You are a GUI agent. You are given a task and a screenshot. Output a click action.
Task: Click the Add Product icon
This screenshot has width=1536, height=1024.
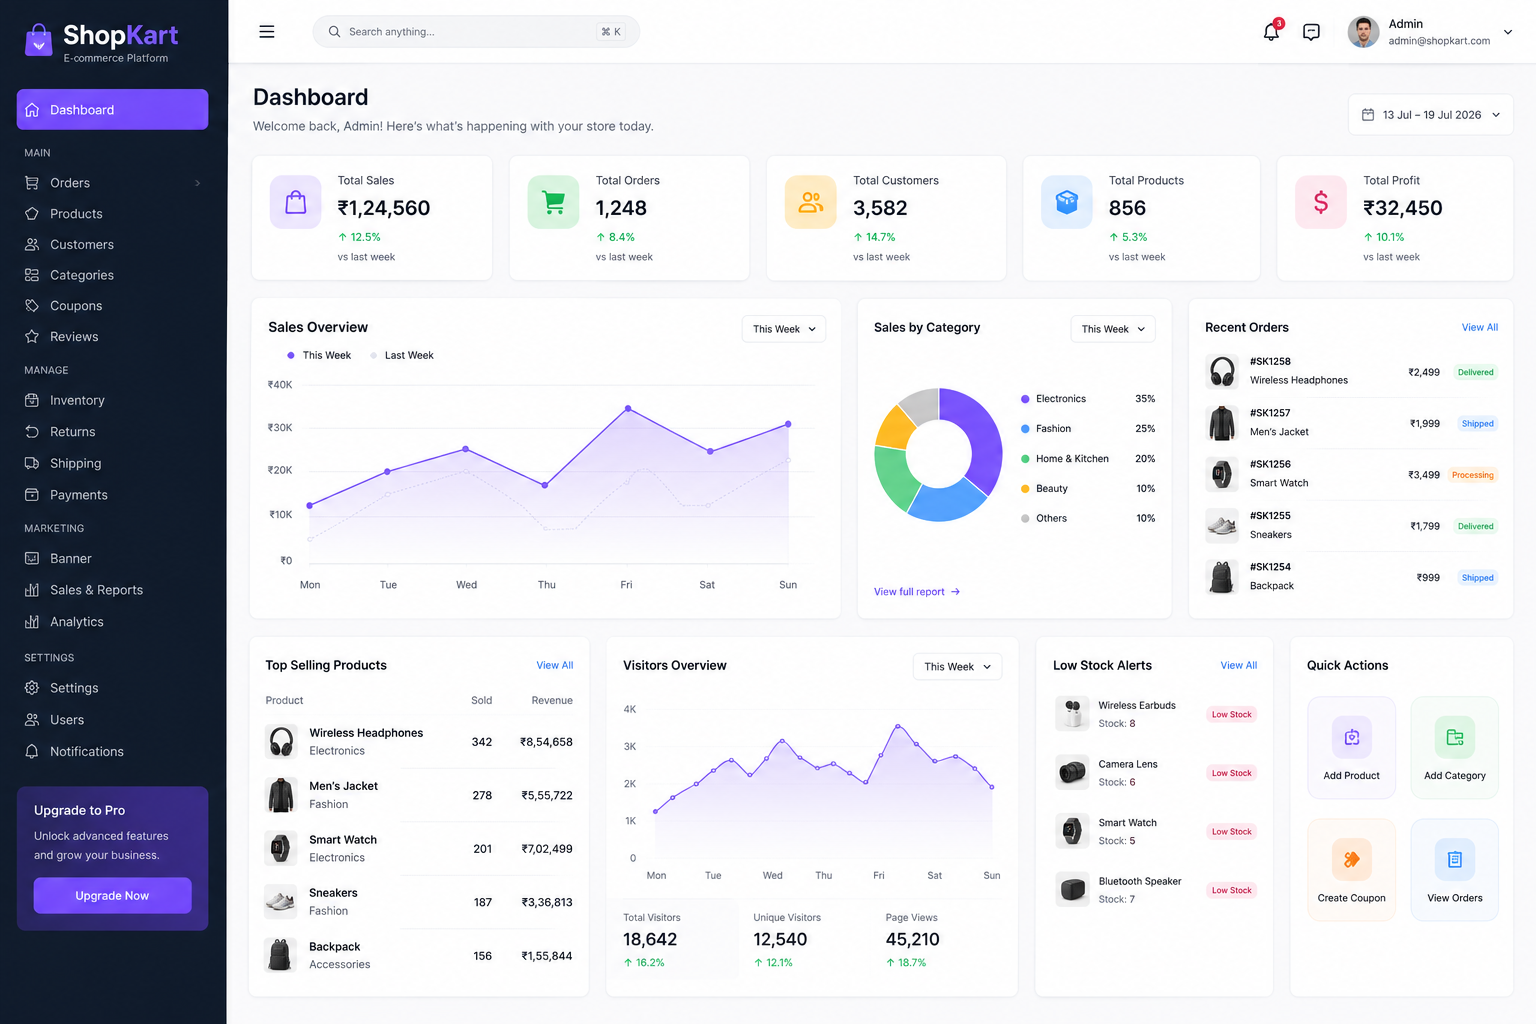1352,738
